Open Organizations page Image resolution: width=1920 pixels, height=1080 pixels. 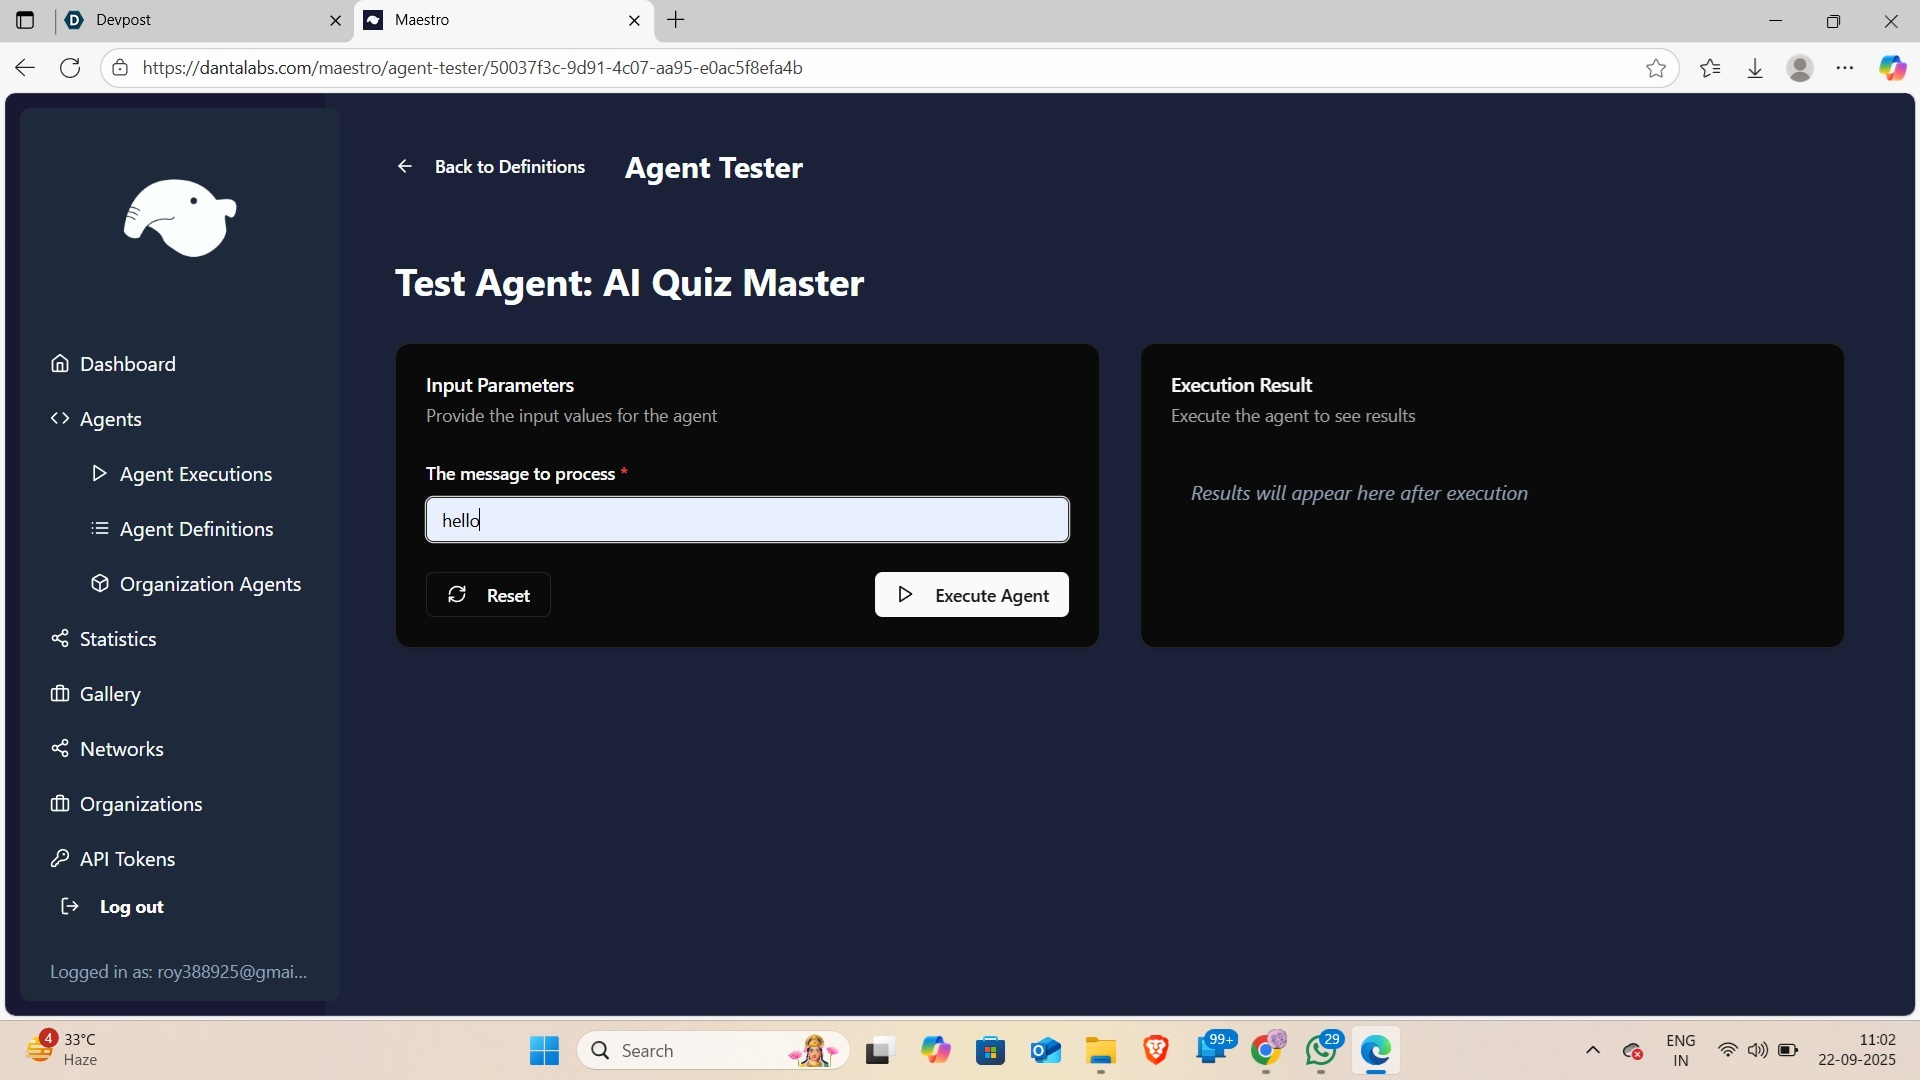[140, 804]
